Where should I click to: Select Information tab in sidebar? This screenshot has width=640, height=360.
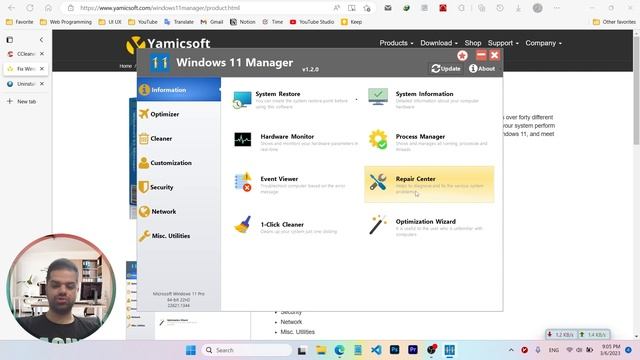(179, 90)
